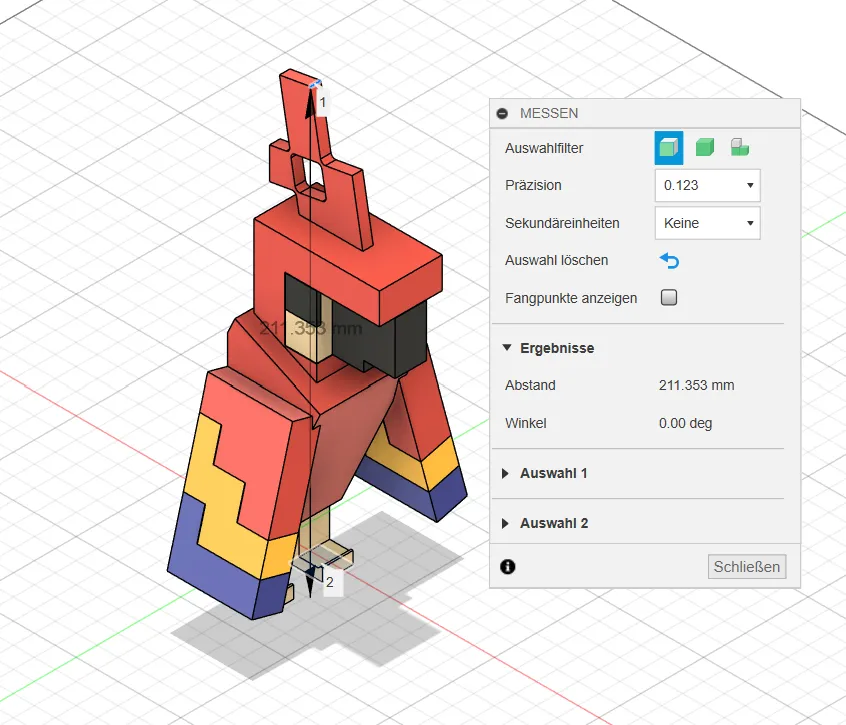Click the Auswahlfilter label
Viewport: 846px width, 725px height.
coord(544,148)
